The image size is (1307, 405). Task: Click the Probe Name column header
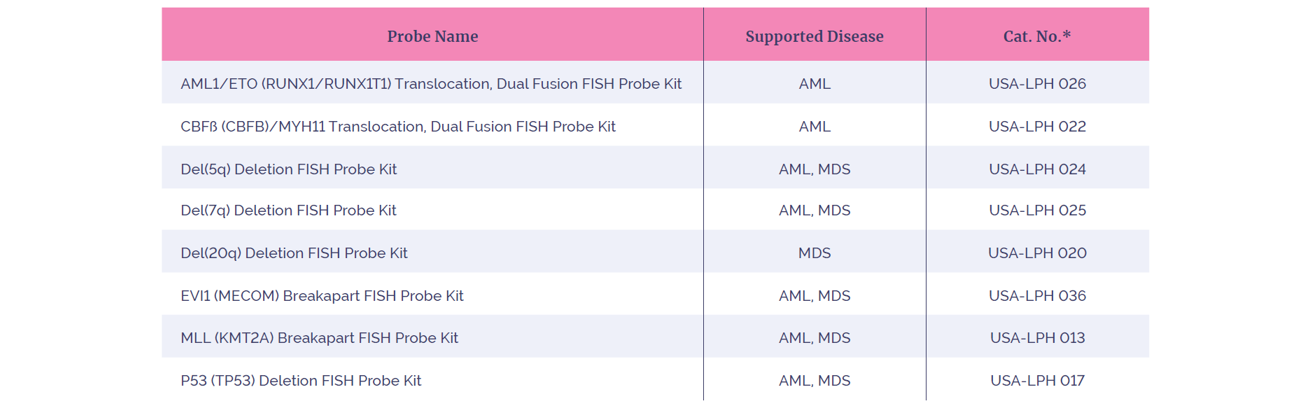click(432, 36)
